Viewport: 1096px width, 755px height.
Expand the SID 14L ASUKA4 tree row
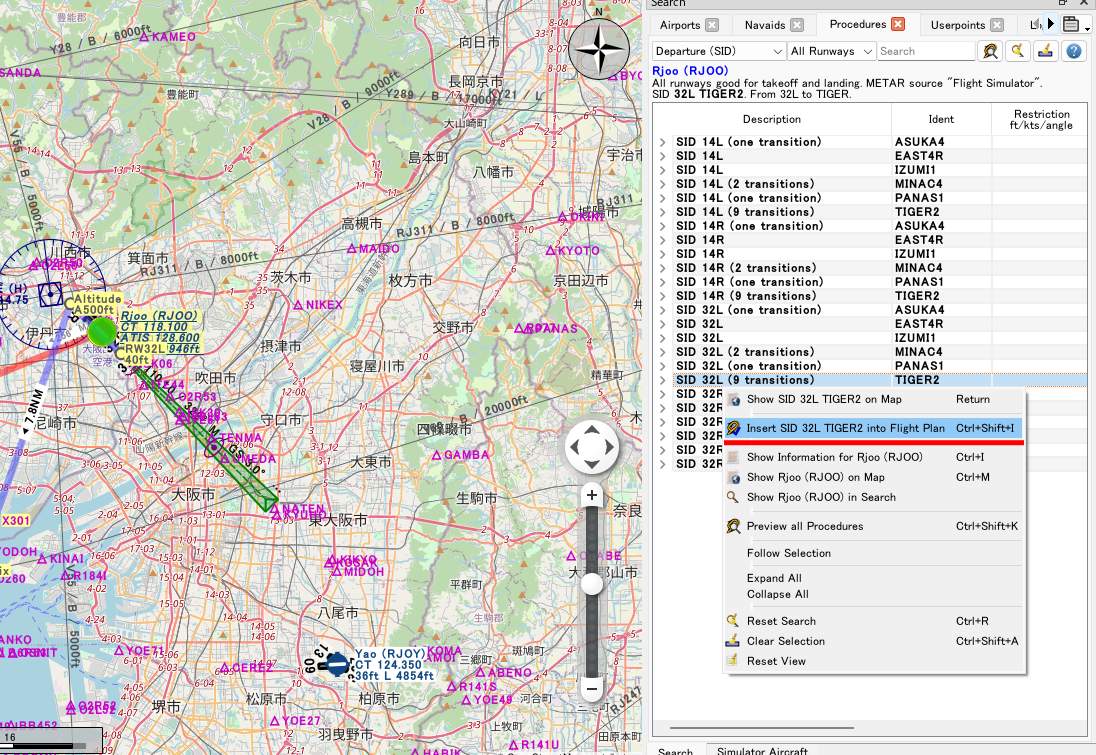(662, 142)
